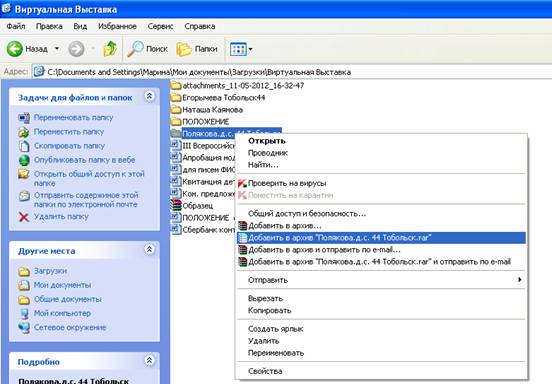The width and height of the screenshot is (552, 384).
Task: Select Свойства in the context menu
Action: click(x=265, y=371)
